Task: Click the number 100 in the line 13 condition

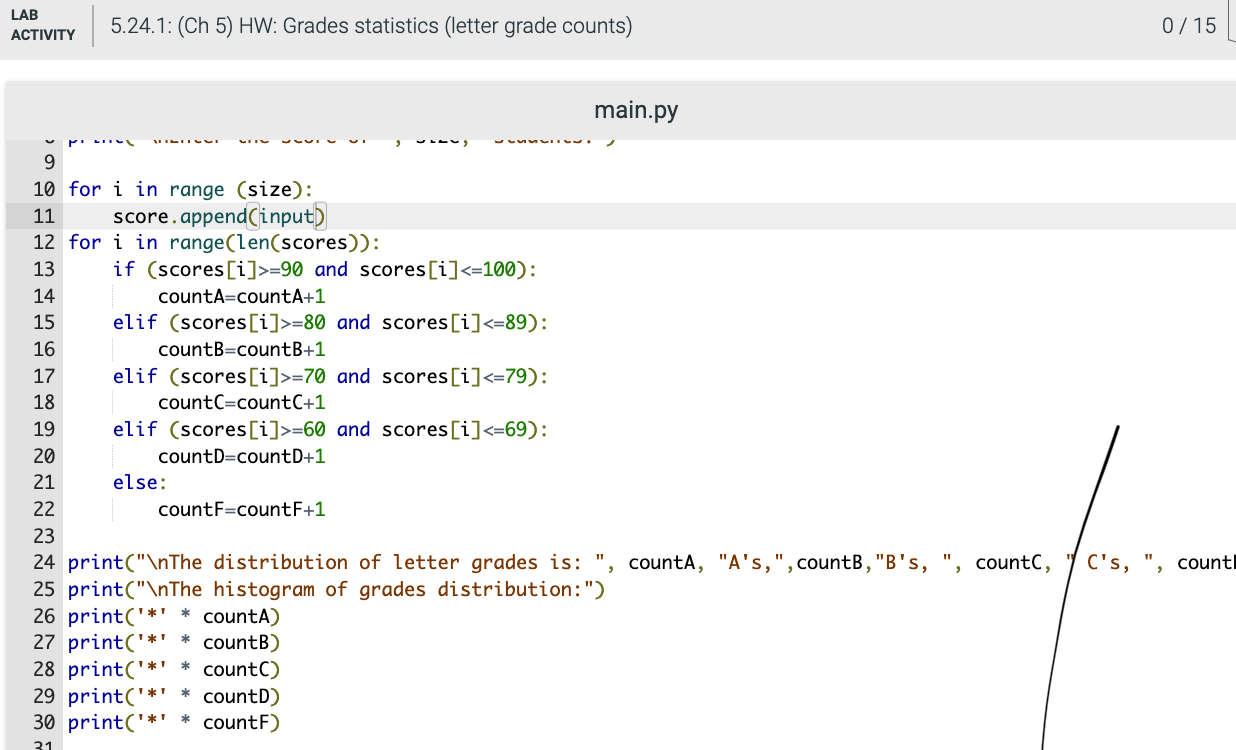Action: point(499,269)
